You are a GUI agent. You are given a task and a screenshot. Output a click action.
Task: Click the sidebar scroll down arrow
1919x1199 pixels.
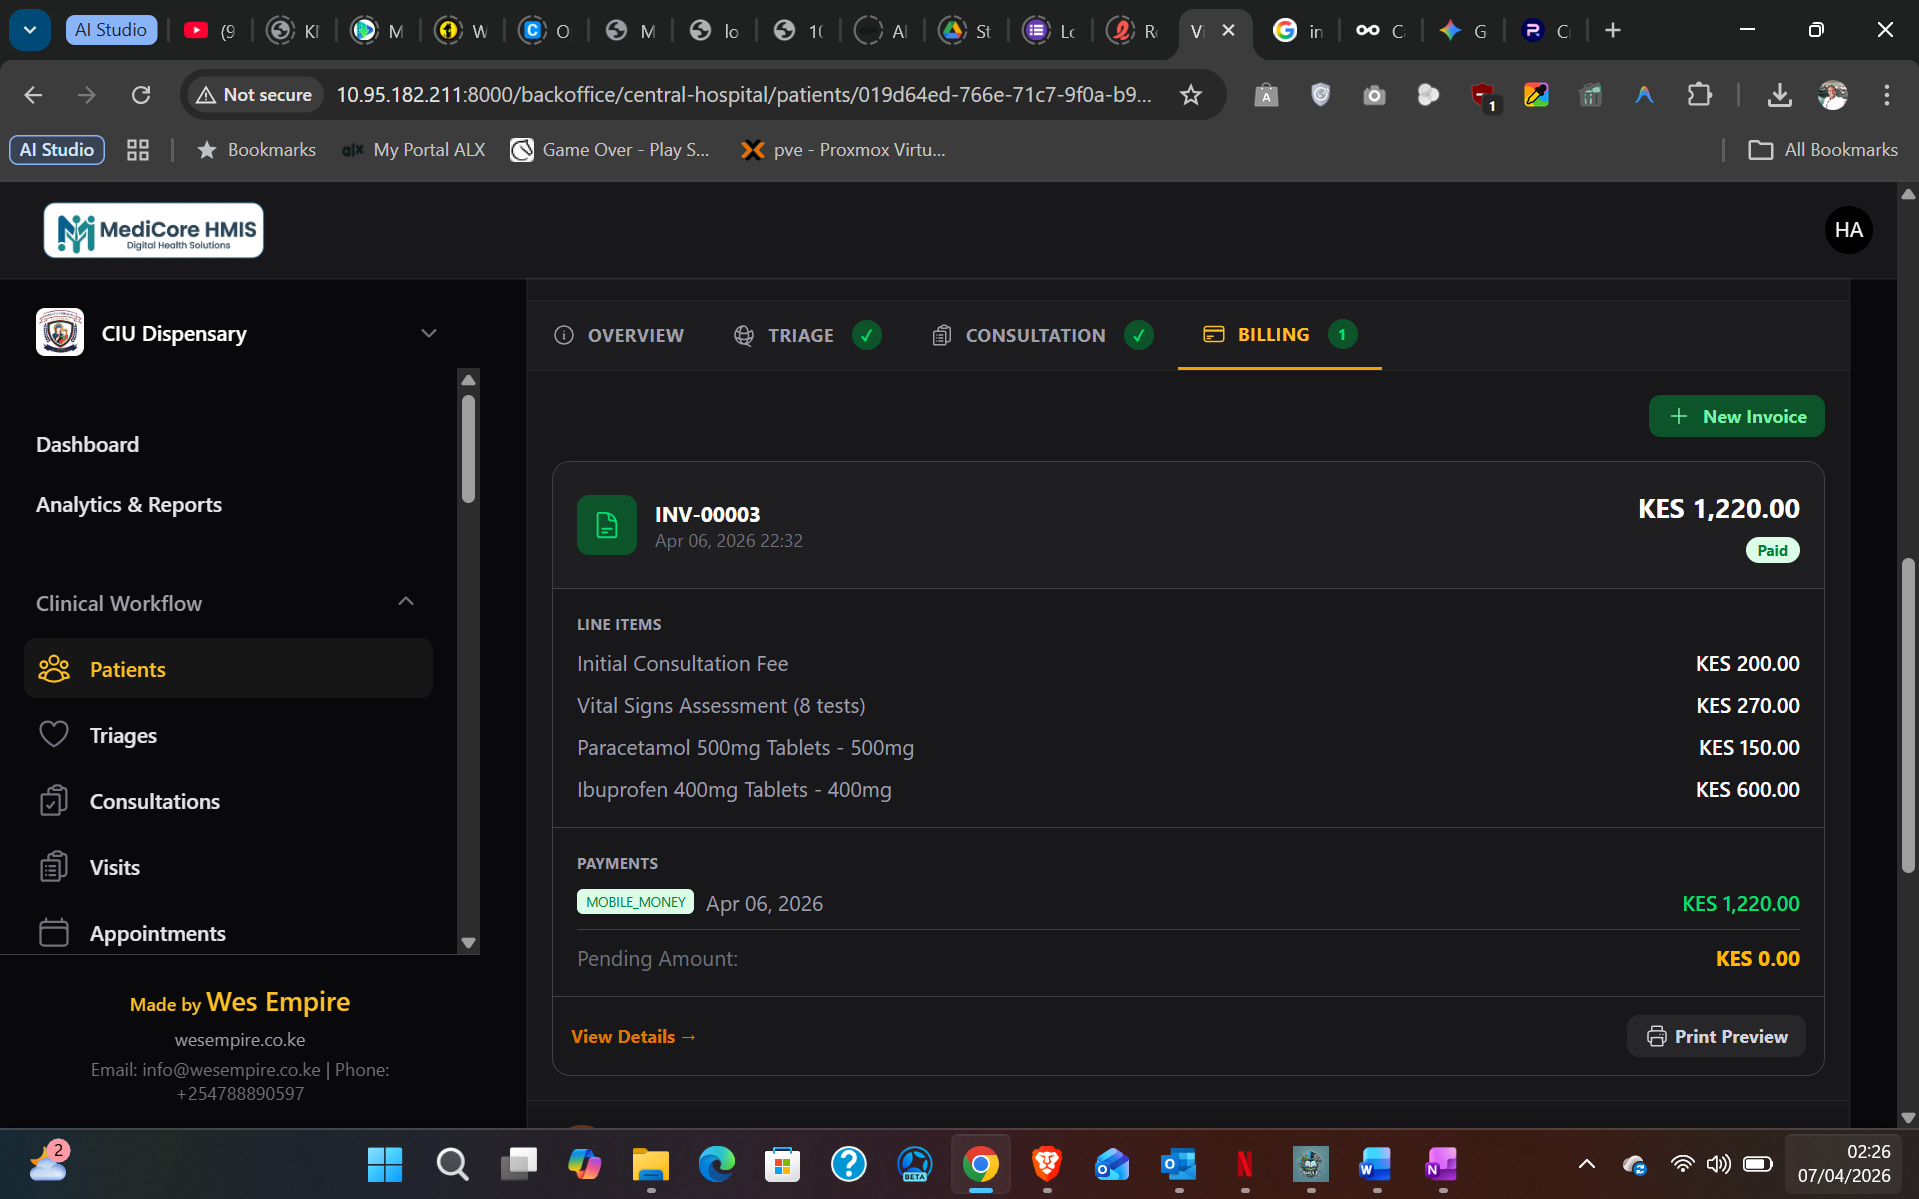[468, 943]
